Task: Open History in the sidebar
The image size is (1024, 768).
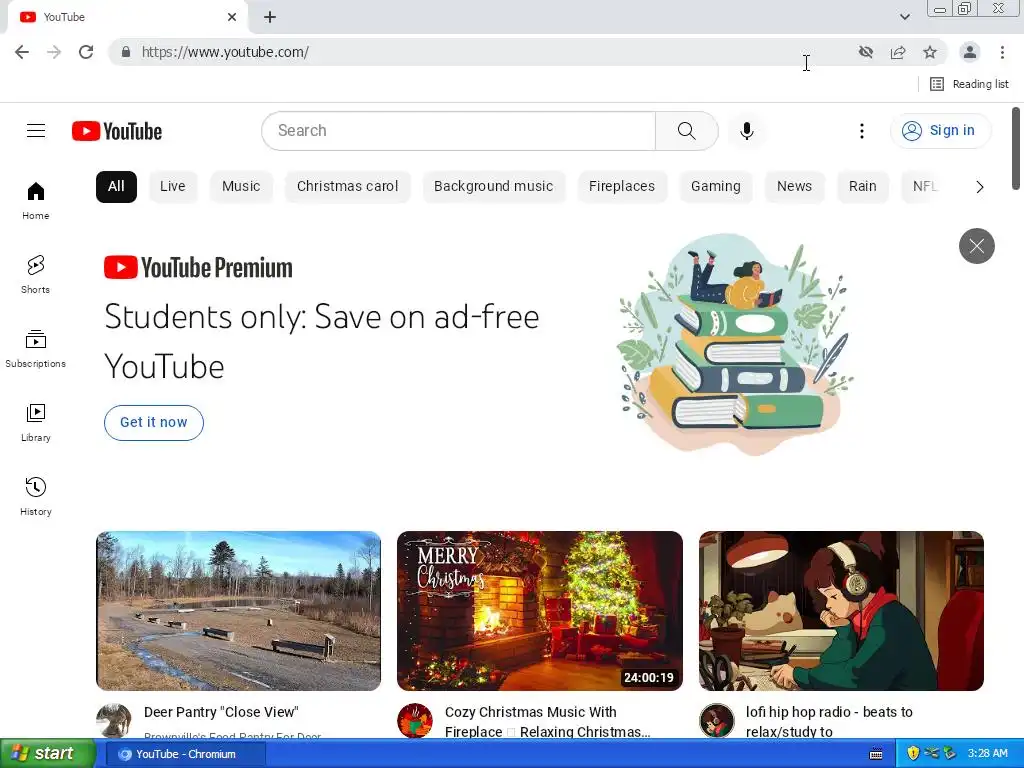Action: click(35, 496)
